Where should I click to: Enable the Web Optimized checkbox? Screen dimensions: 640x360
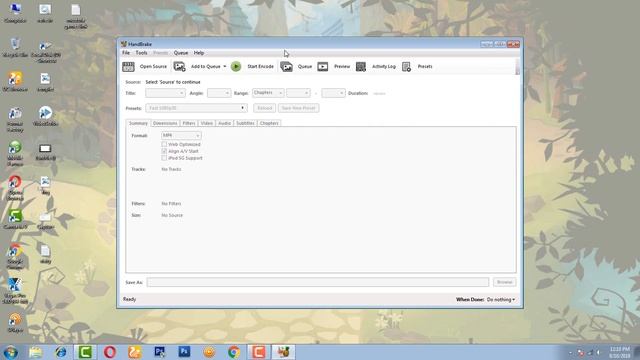164,144
